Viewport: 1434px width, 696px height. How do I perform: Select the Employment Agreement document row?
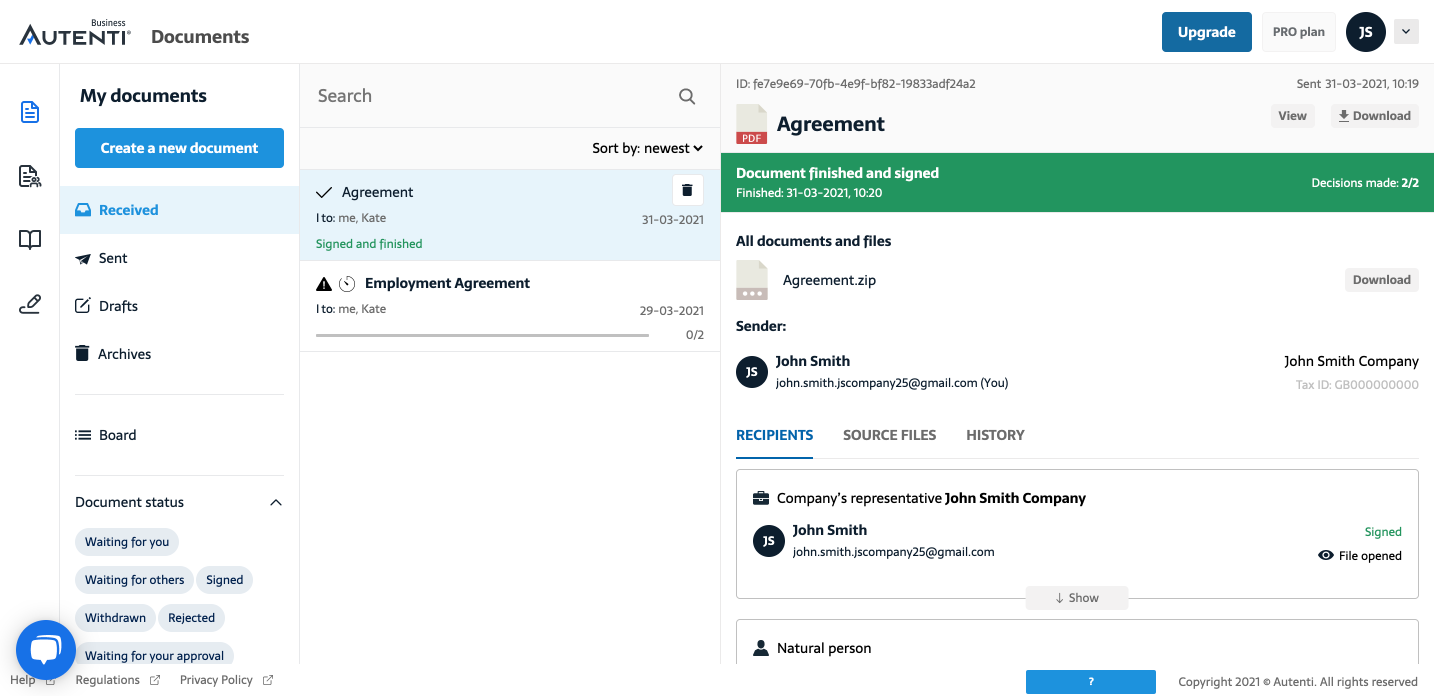click(x=510, y=306)
